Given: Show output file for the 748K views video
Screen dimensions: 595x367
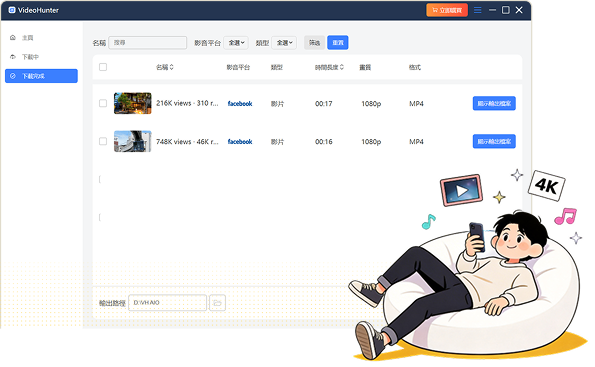Looking at the screenshot, I should (x=494, y=141).
